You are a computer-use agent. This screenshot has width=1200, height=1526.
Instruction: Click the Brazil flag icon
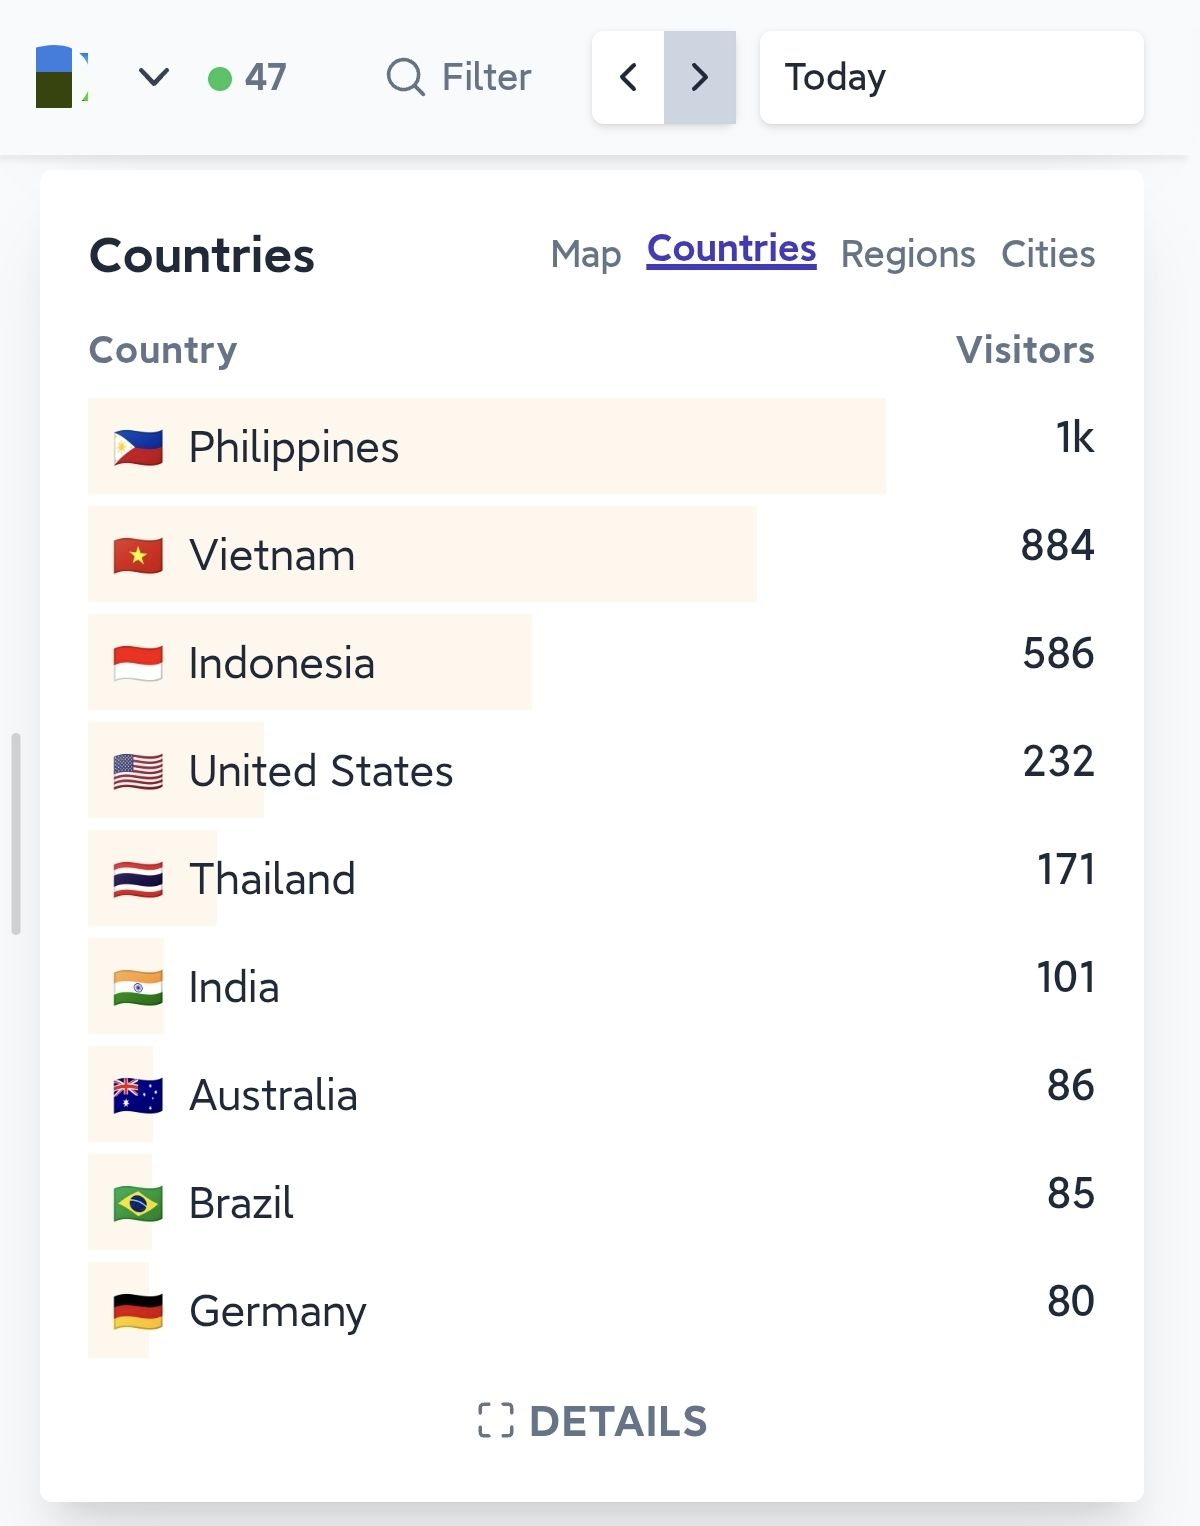tap(138, 1203)
